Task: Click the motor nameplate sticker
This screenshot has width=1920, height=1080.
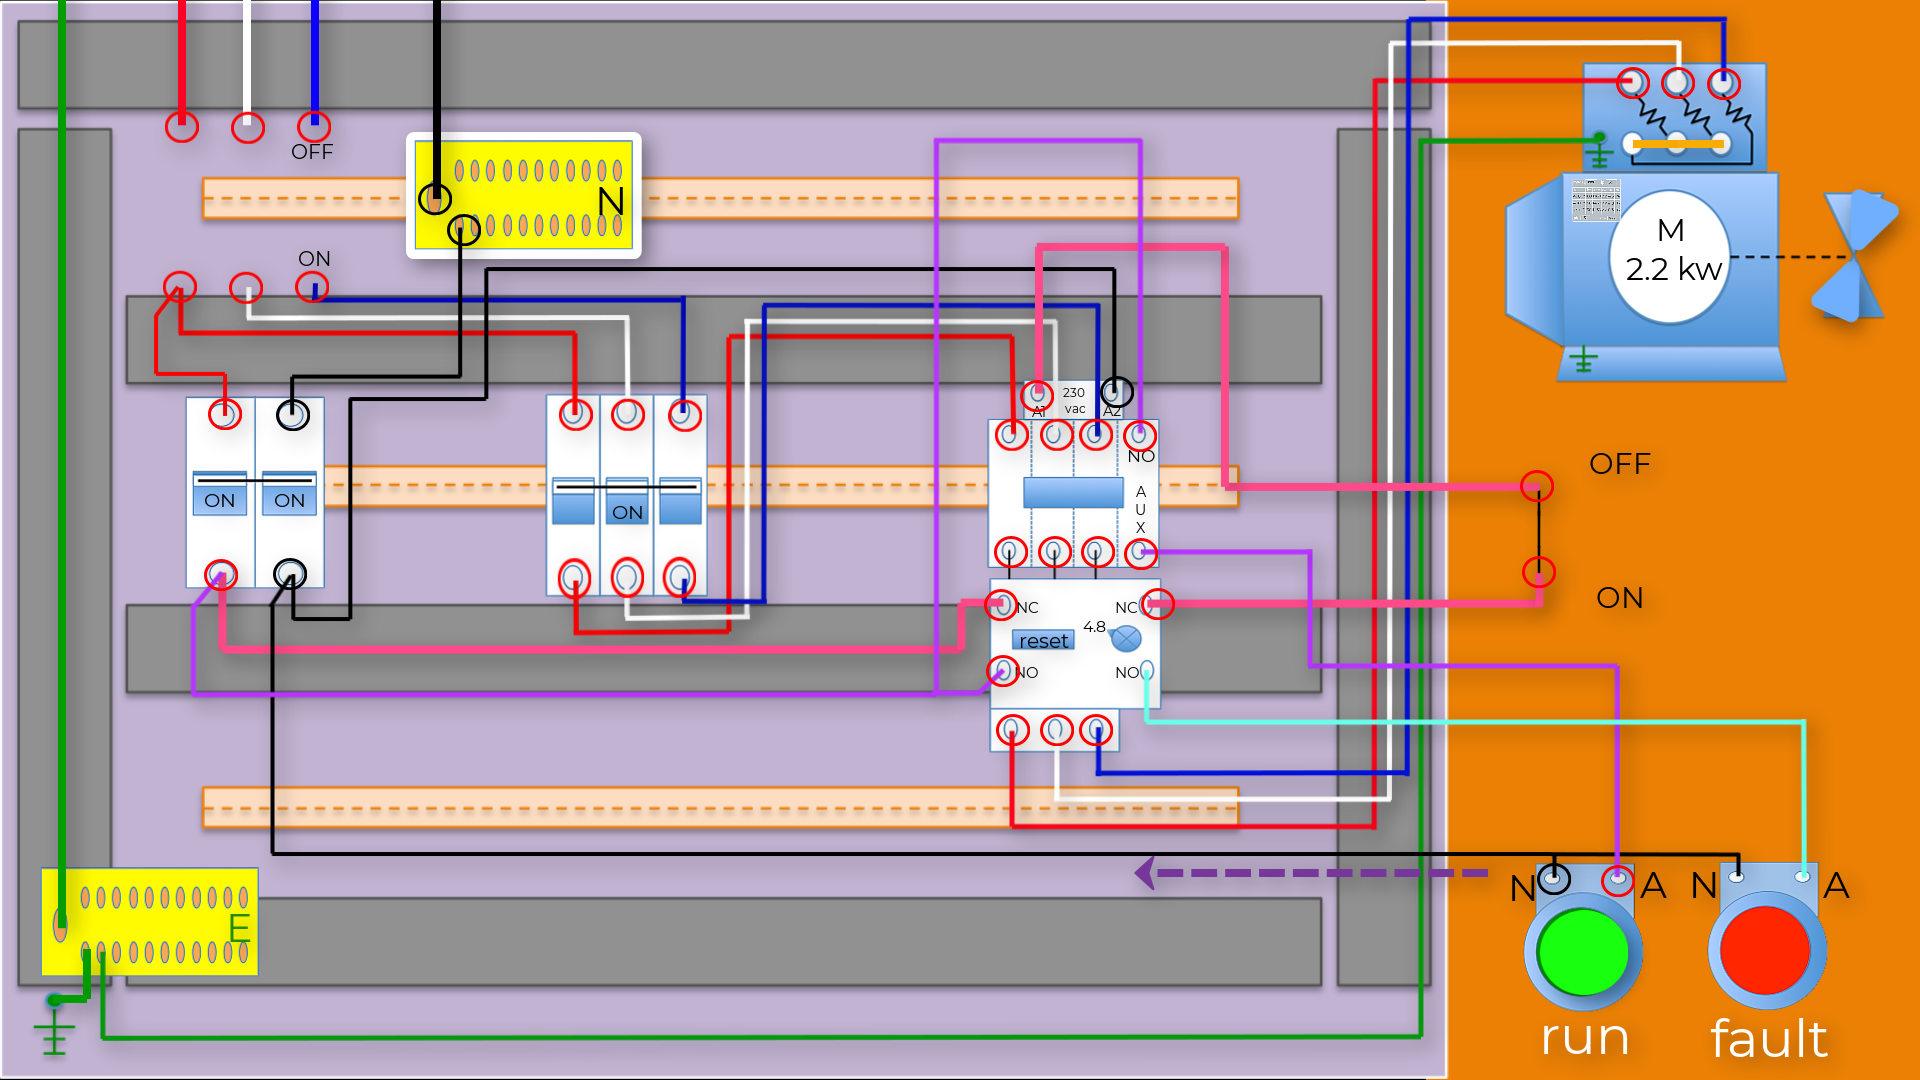Action: pos(1595,200)
